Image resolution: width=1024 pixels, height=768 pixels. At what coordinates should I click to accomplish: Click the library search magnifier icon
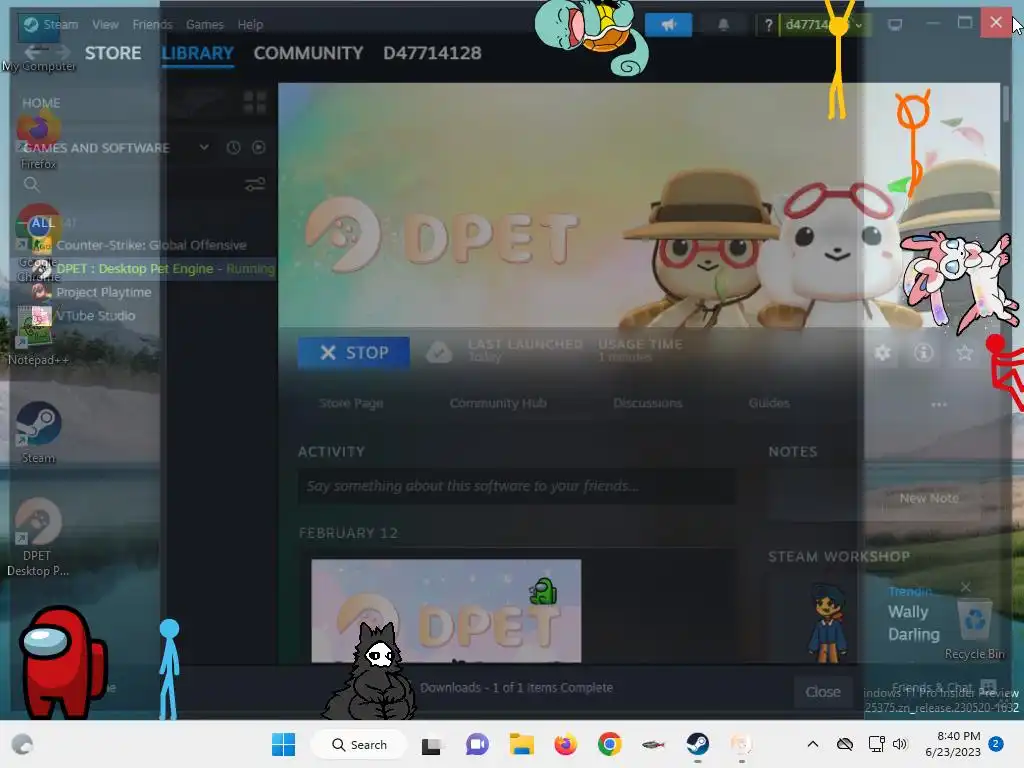pos(31,185)
